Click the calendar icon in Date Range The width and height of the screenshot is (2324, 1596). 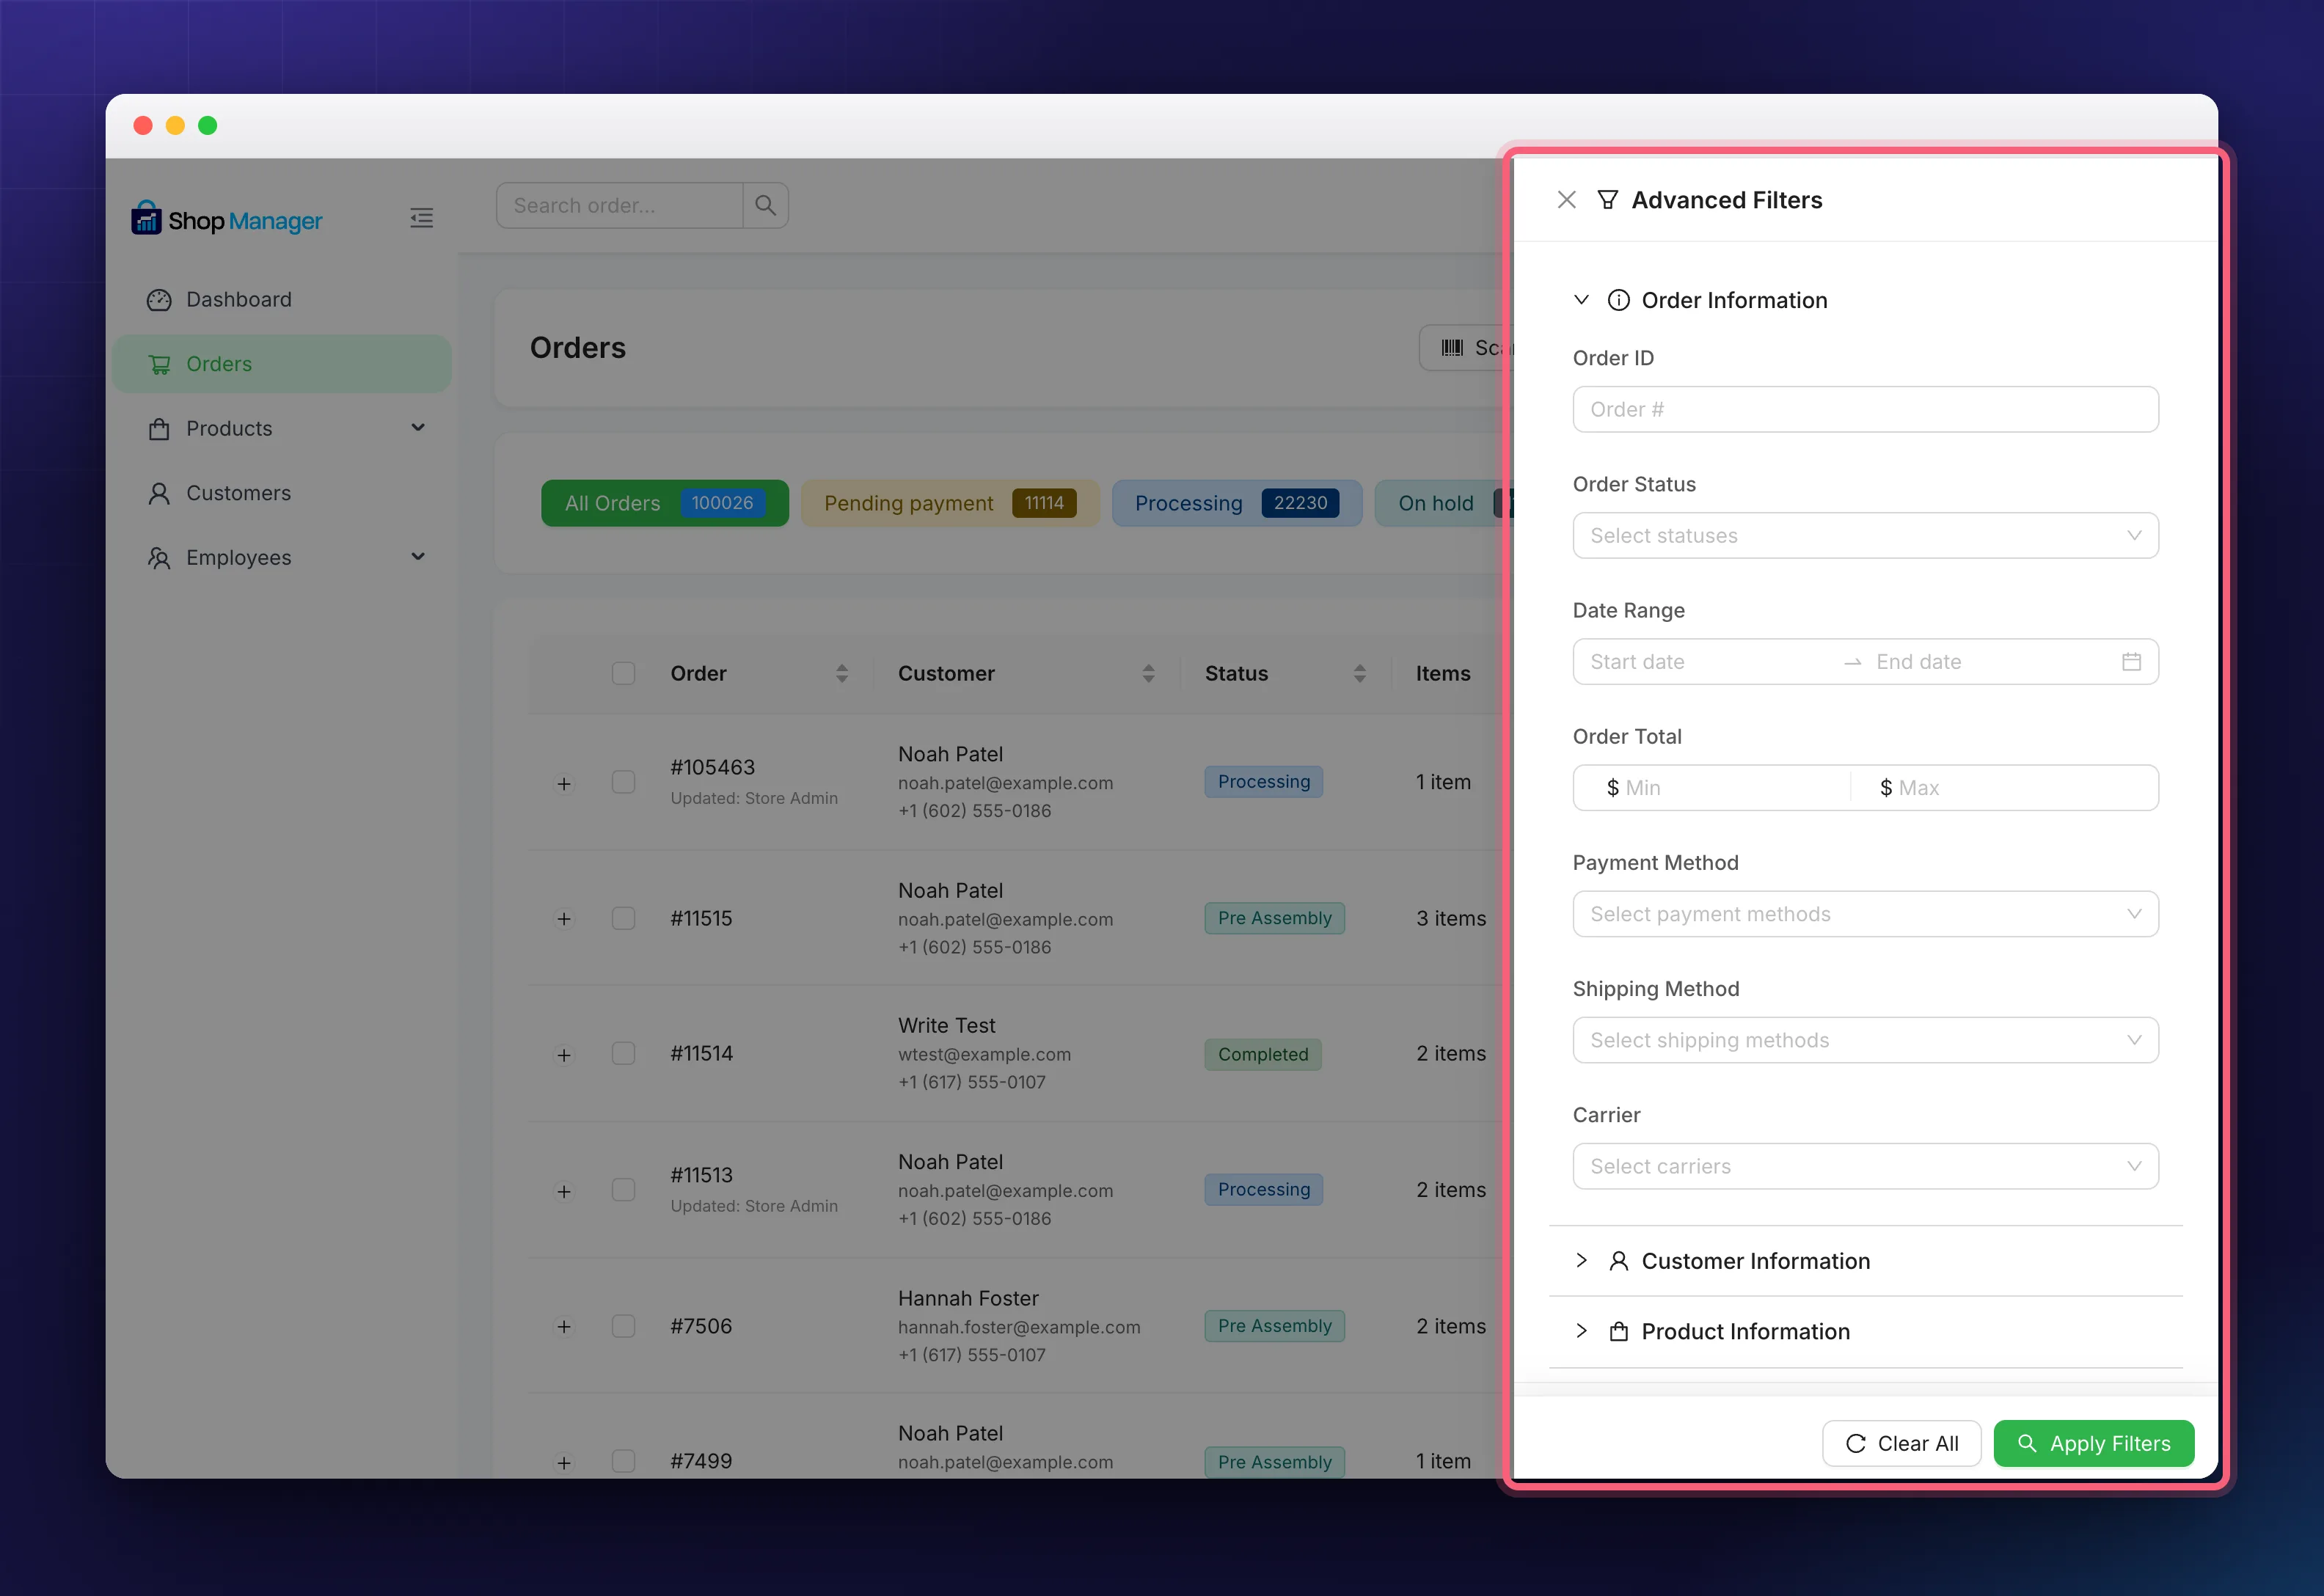tap(2131, 662)
